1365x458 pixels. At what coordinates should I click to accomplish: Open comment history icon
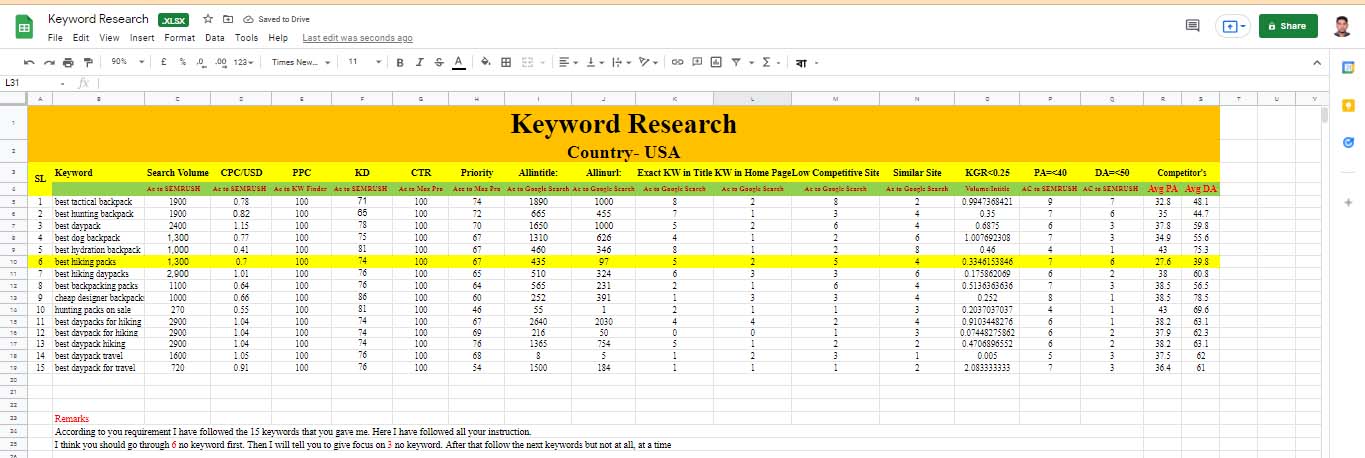tap(1191, 26)
